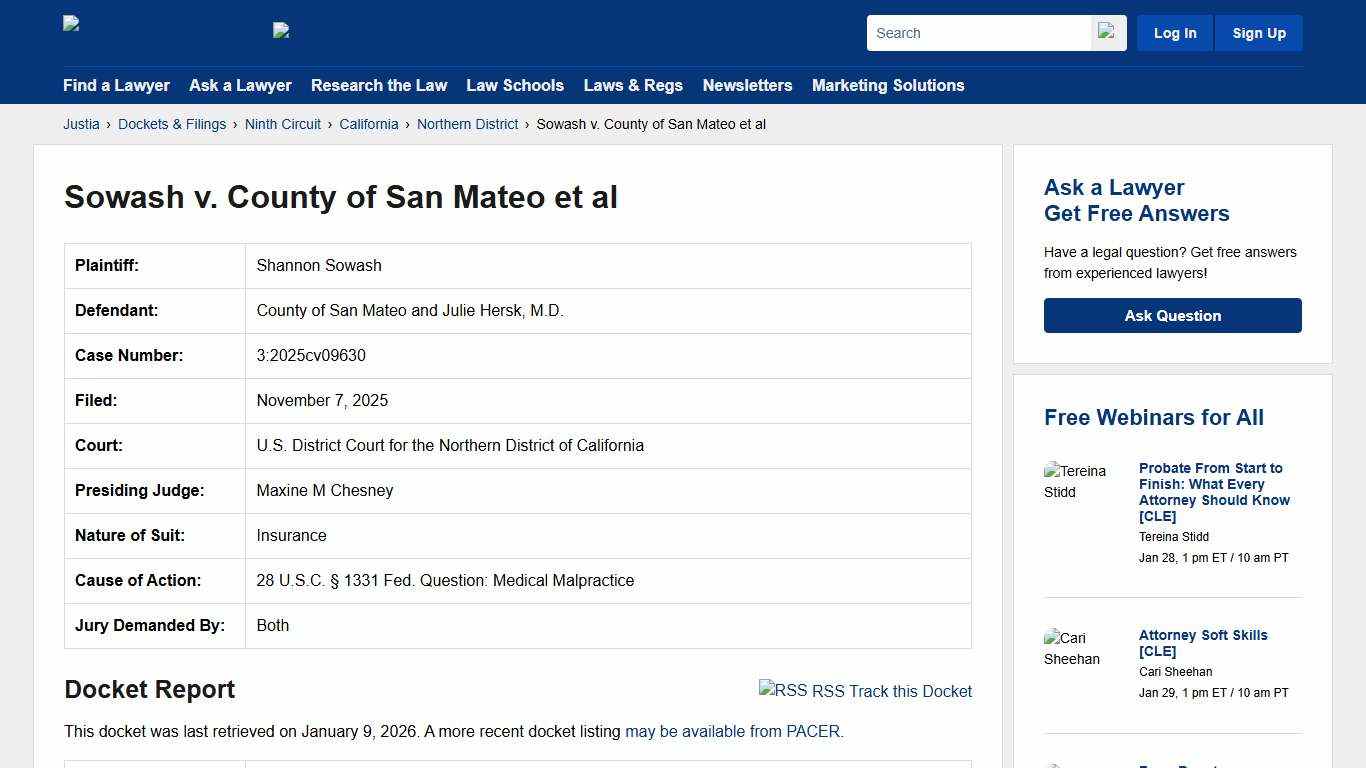Click inside the Search input field
This screenshot has width=1366, height=768.
click(975, 32)
